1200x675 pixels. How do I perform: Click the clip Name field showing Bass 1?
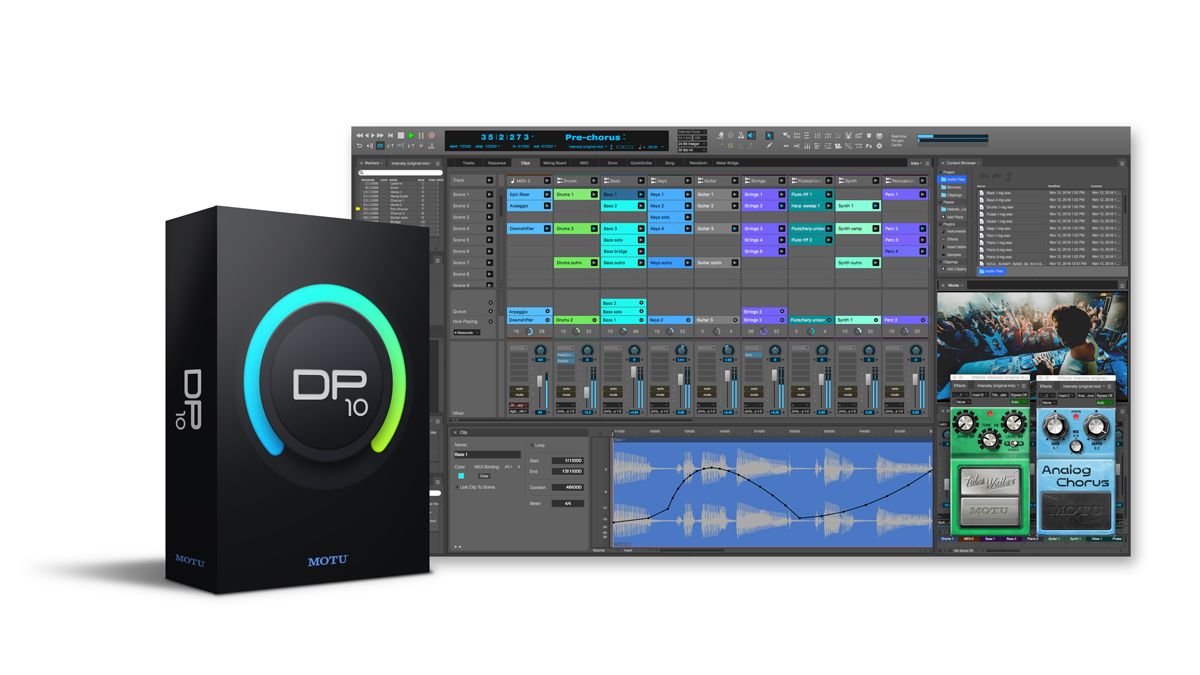click(x=488, y=454)
